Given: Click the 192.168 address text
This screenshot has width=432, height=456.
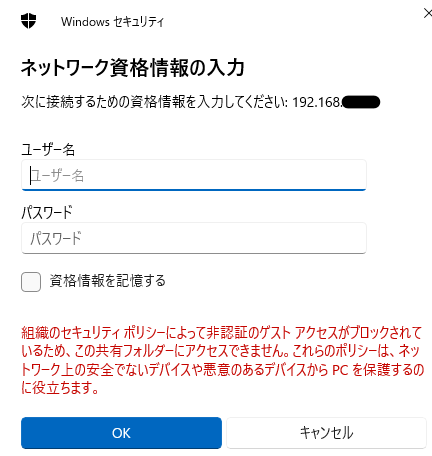Looking at the screenshot, I should (317, 102).
